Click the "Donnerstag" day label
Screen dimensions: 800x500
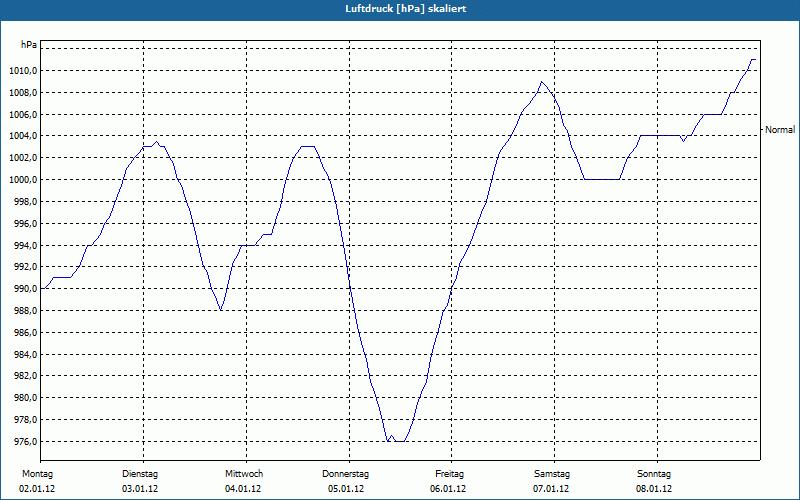345,474
